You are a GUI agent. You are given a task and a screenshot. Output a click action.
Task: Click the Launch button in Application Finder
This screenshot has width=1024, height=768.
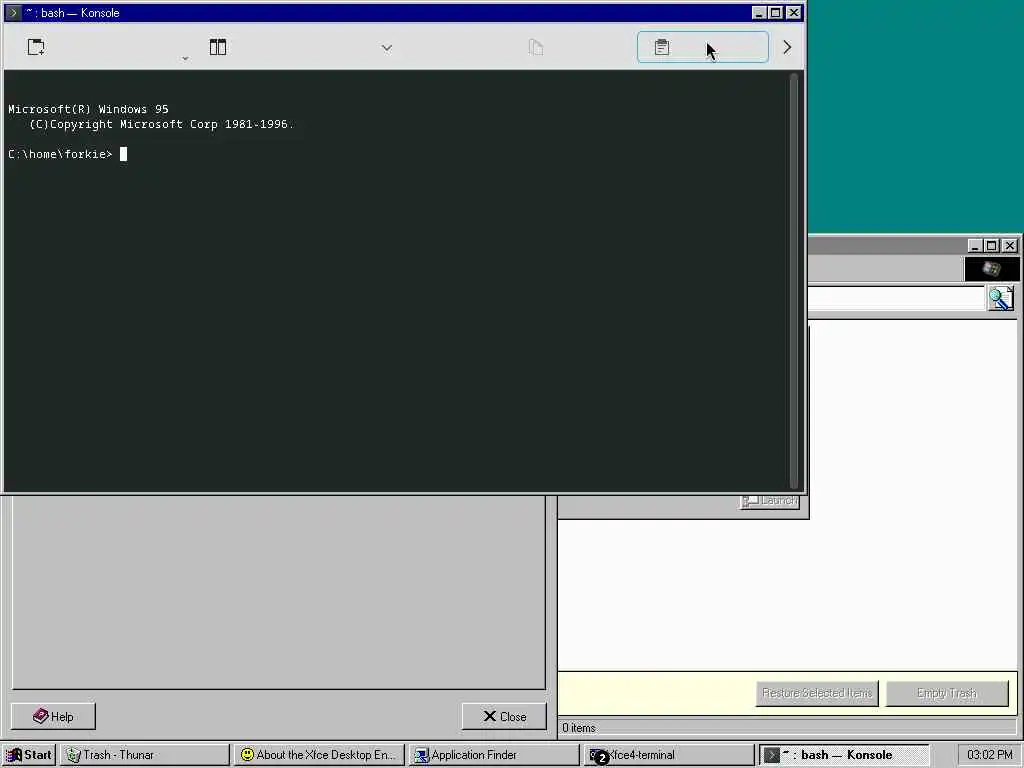point(769,501)
